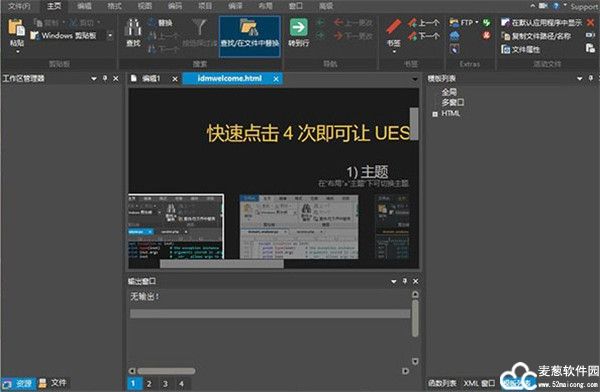Click 在默认应用程序中显示 (show in default app)
The image size is (600, 392).
(541, 23)
